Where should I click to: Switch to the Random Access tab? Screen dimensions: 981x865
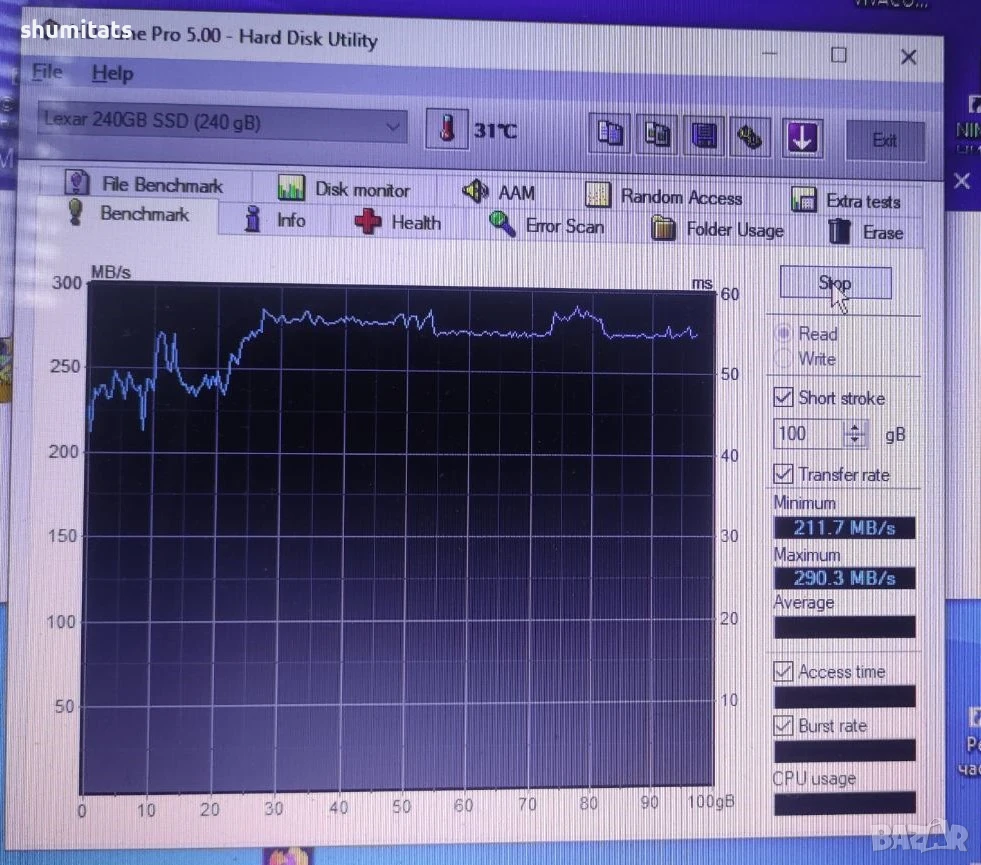663,196
